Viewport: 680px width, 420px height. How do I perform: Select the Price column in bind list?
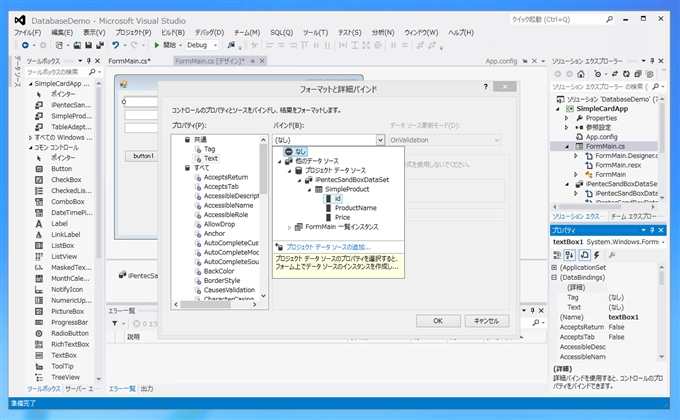(x=342, y=217)
